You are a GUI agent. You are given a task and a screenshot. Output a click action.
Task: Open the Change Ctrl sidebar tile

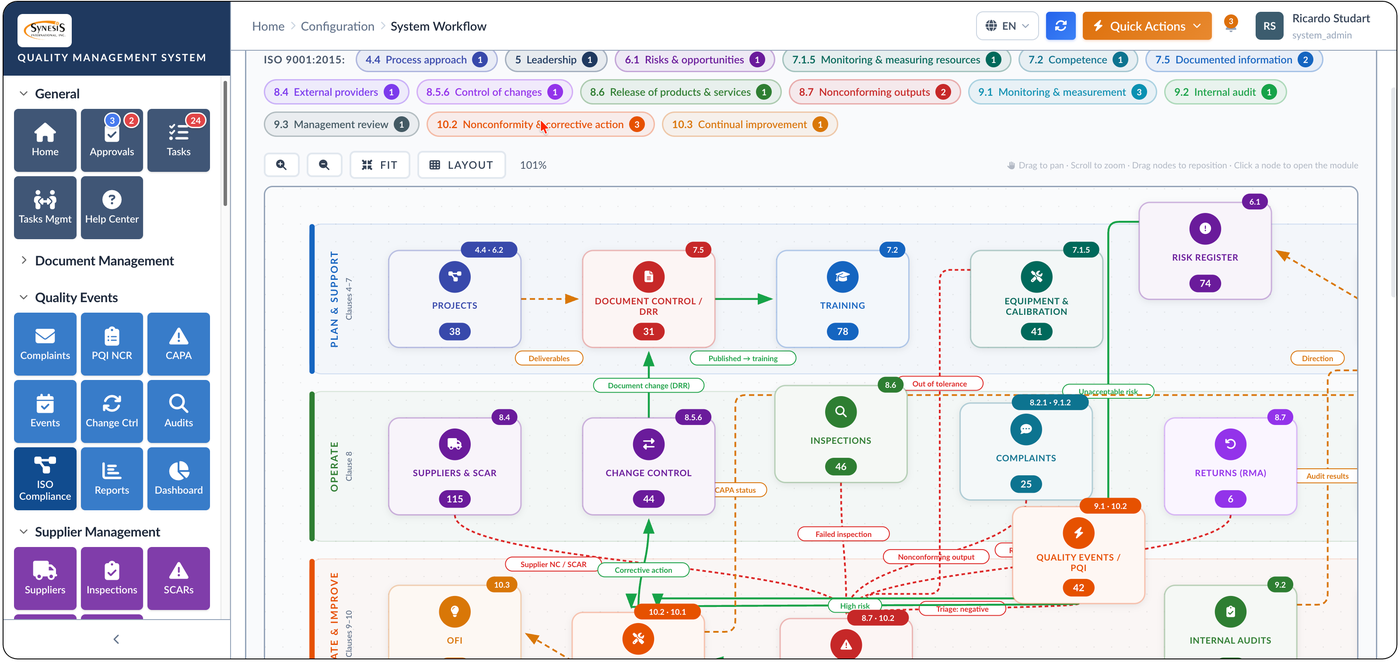pyautogui.click(x=112, y=411)
